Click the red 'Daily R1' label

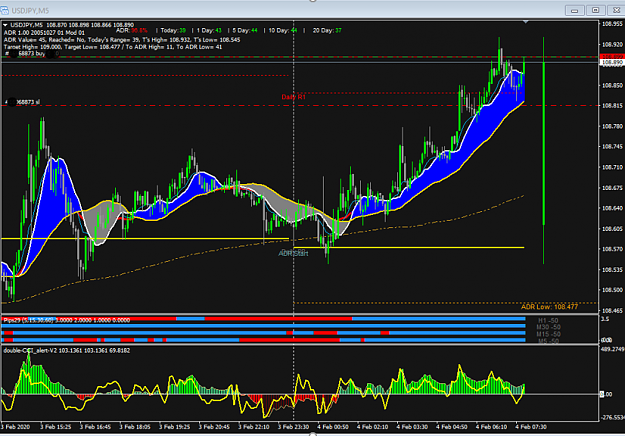point(293,97)
